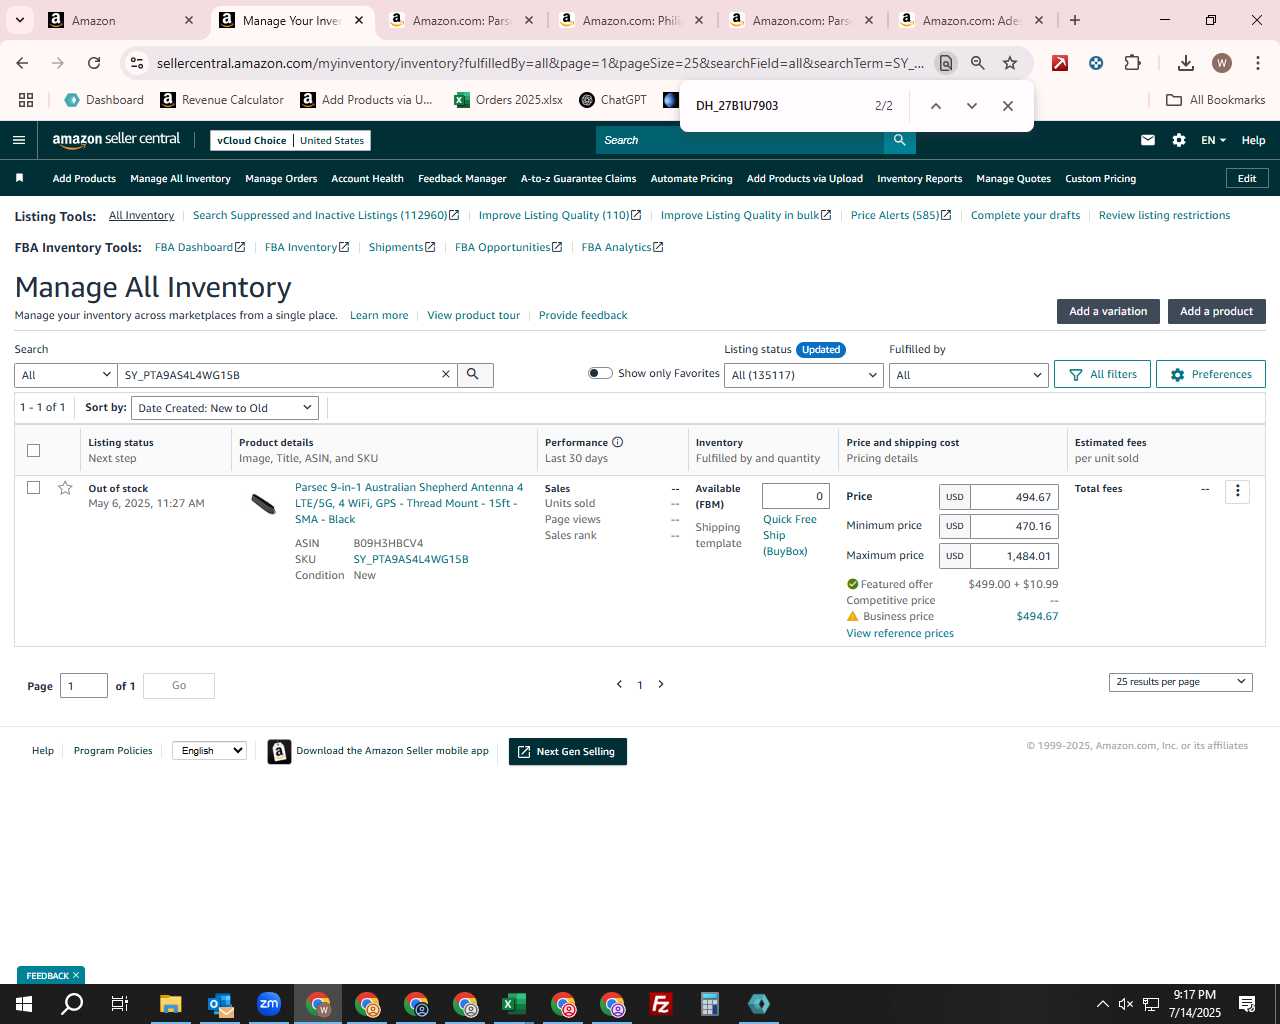Viewport: 1280px width, 1024px height.
Task: Submit inventory search with the magnifier button
Action: [475, 375]
